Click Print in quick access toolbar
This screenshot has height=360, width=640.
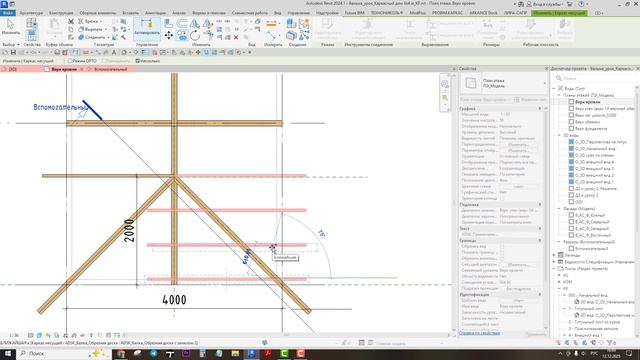[x=57, y=52]
